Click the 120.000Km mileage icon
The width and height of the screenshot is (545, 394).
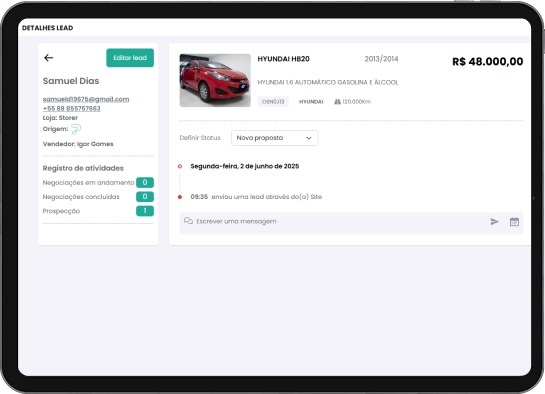point(337,102)
